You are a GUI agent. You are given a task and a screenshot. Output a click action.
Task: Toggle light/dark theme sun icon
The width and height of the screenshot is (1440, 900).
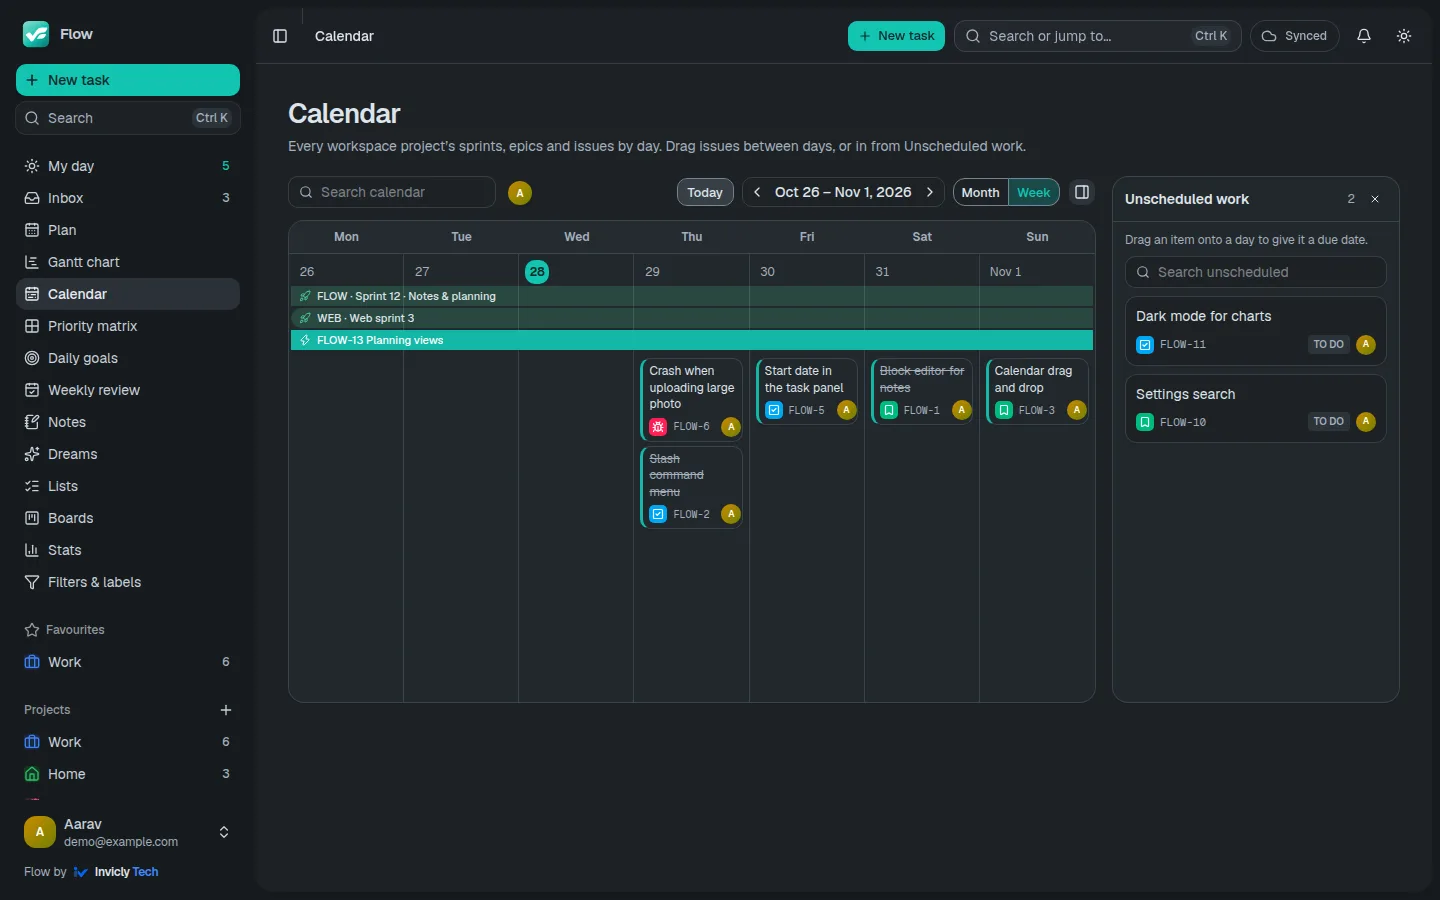(x=1404, y=36)
